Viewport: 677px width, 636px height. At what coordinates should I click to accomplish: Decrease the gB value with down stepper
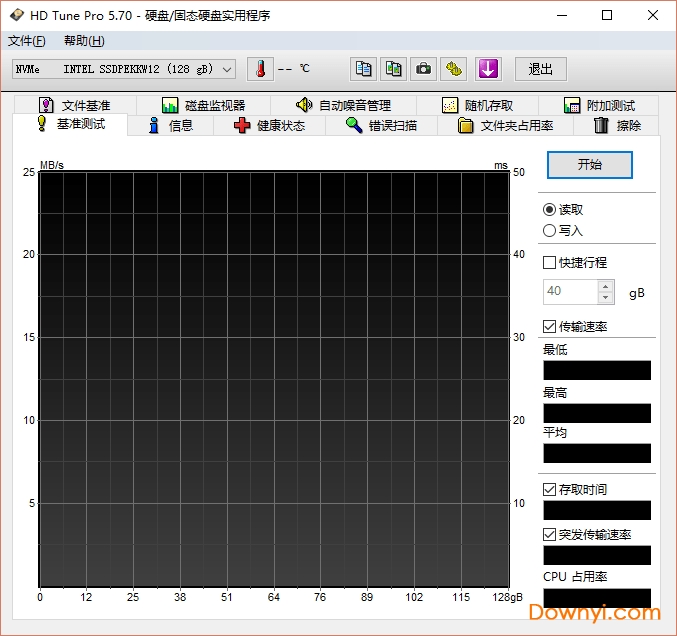(606, 297)
